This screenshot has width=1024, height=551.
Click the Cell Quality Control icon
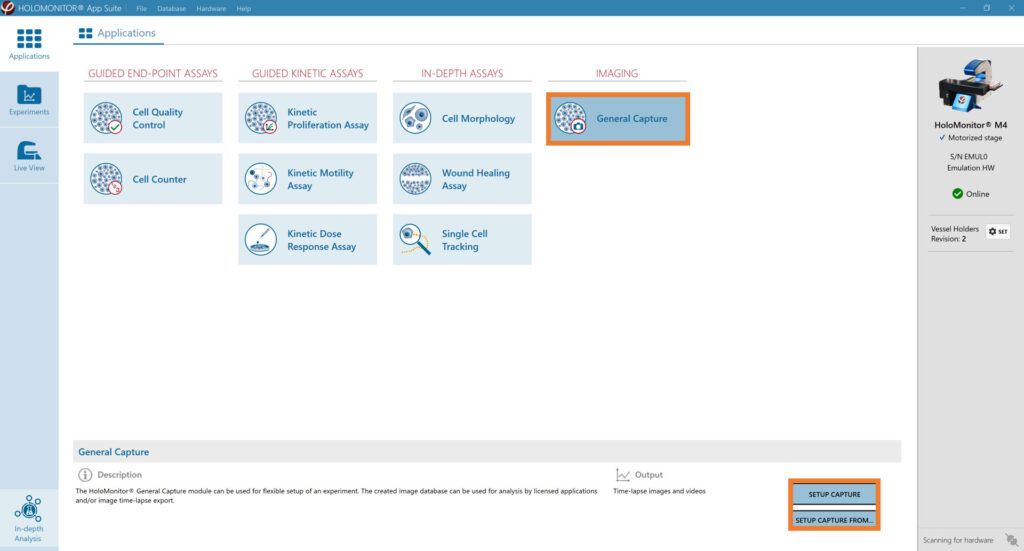pos(106,118)
